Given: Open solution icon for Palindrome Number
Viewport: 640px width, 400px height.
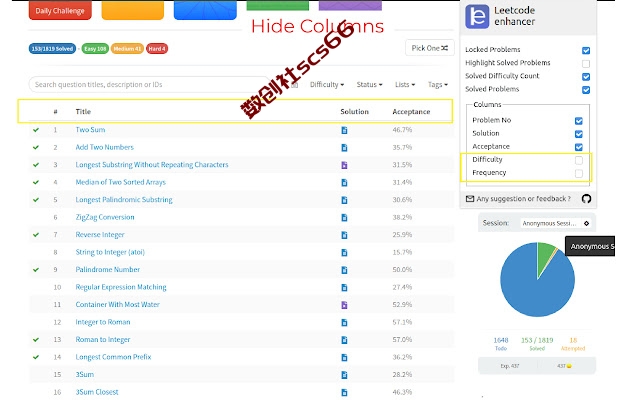Looking at the screenshot, I should coord(344,270).
